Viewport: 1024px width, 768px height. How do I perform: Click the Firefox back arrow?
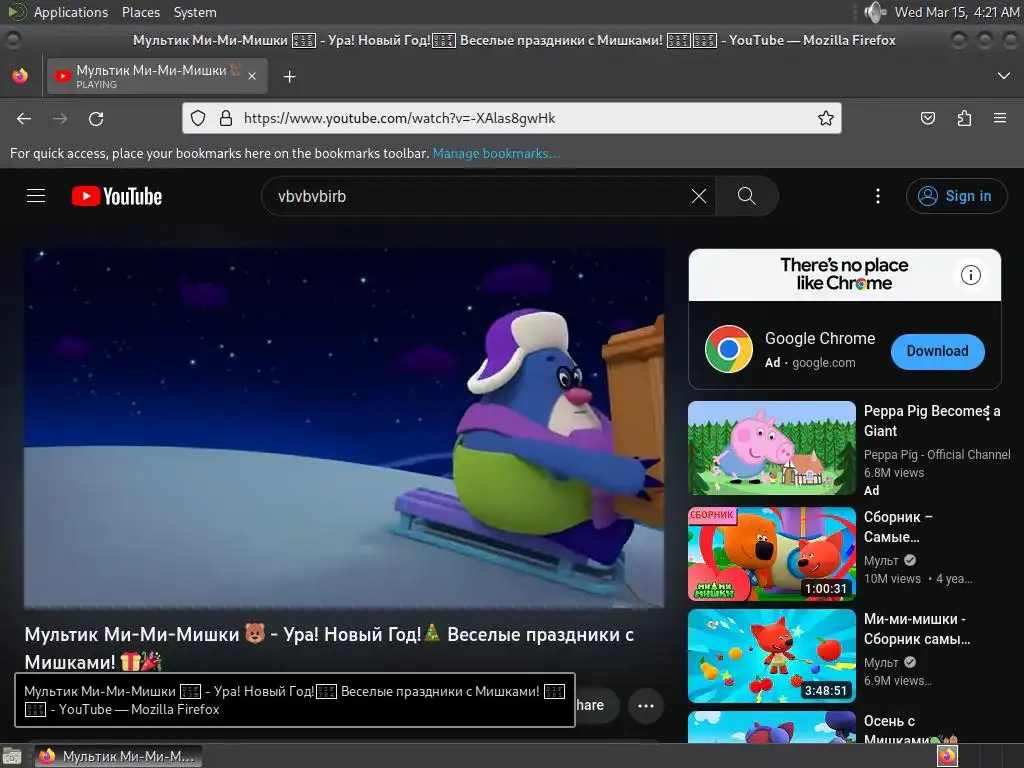point(24,118)
